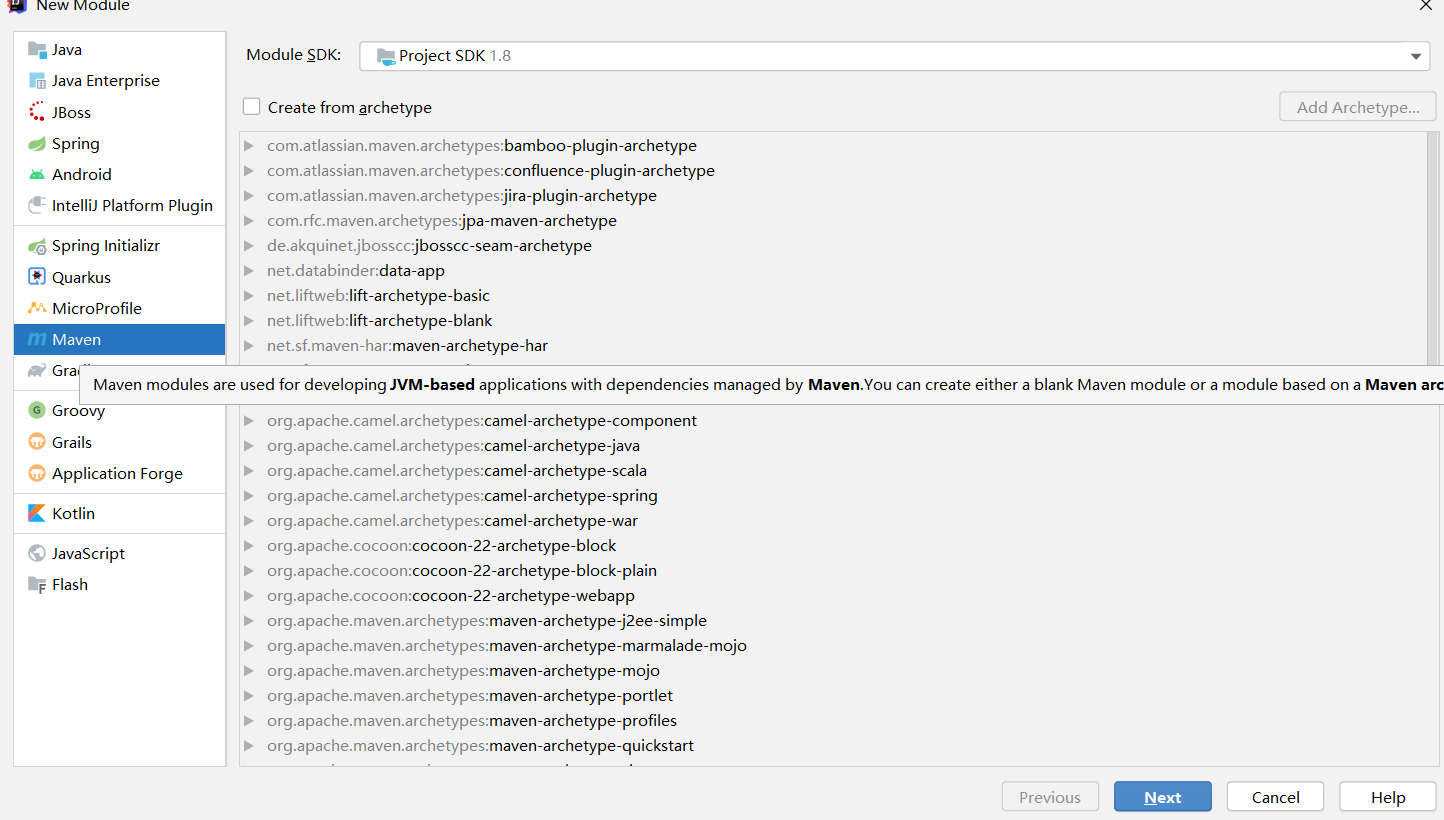The width and height of the screenshot is (1444, 820).
Task: Click the Android robot icon
Action: pyautogui.click(x=37, y=174)
